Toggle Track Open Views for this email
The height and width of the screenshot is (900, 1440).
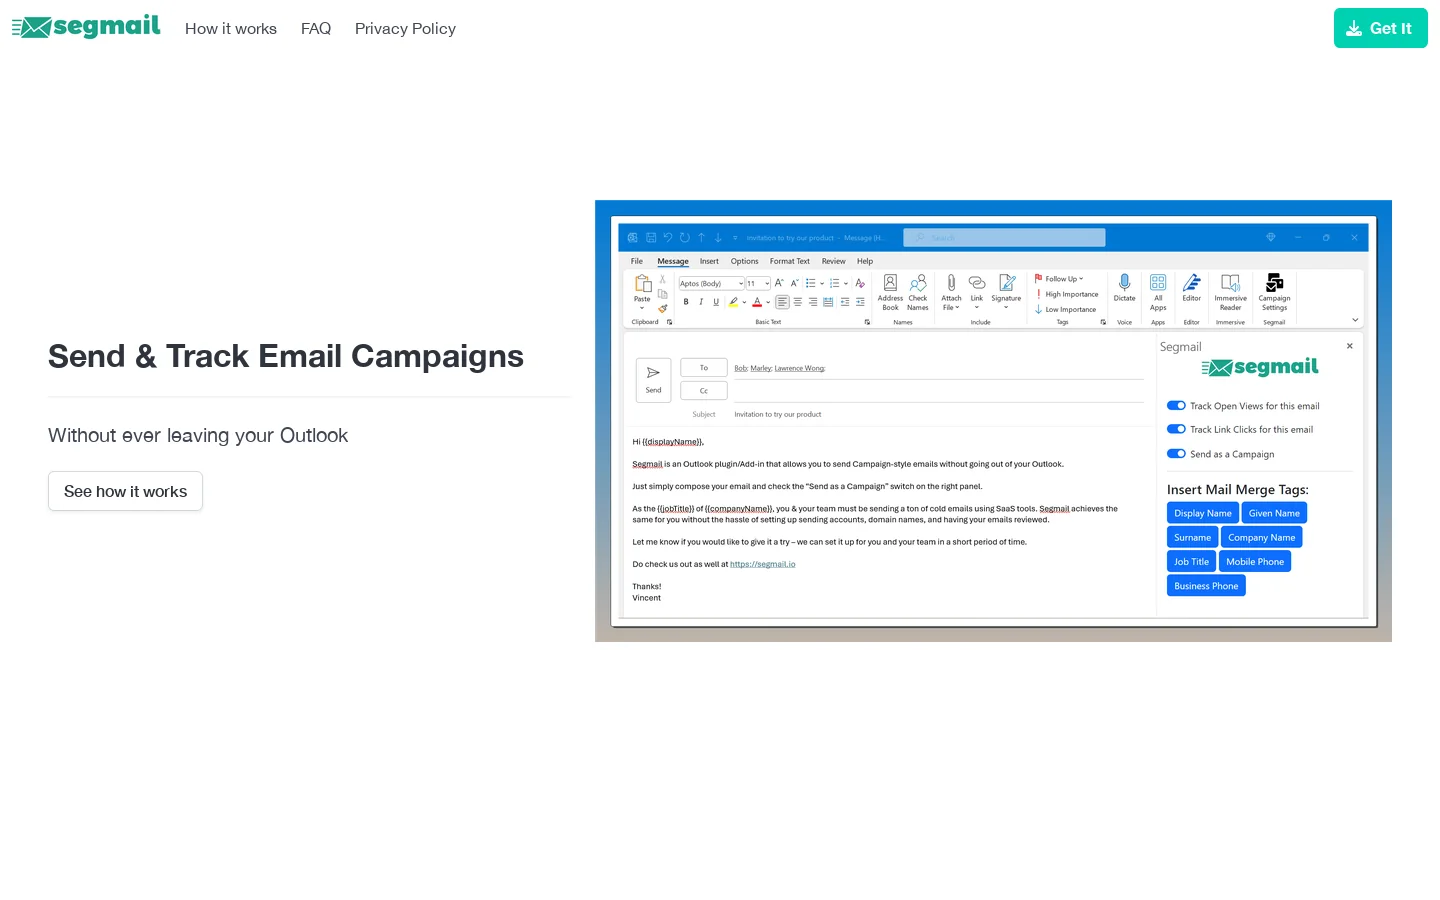point(1176,406)
